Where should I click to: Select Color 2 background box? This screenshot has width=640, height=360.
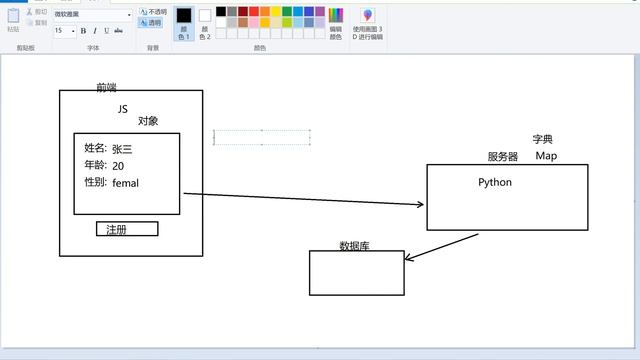[205, 24]
